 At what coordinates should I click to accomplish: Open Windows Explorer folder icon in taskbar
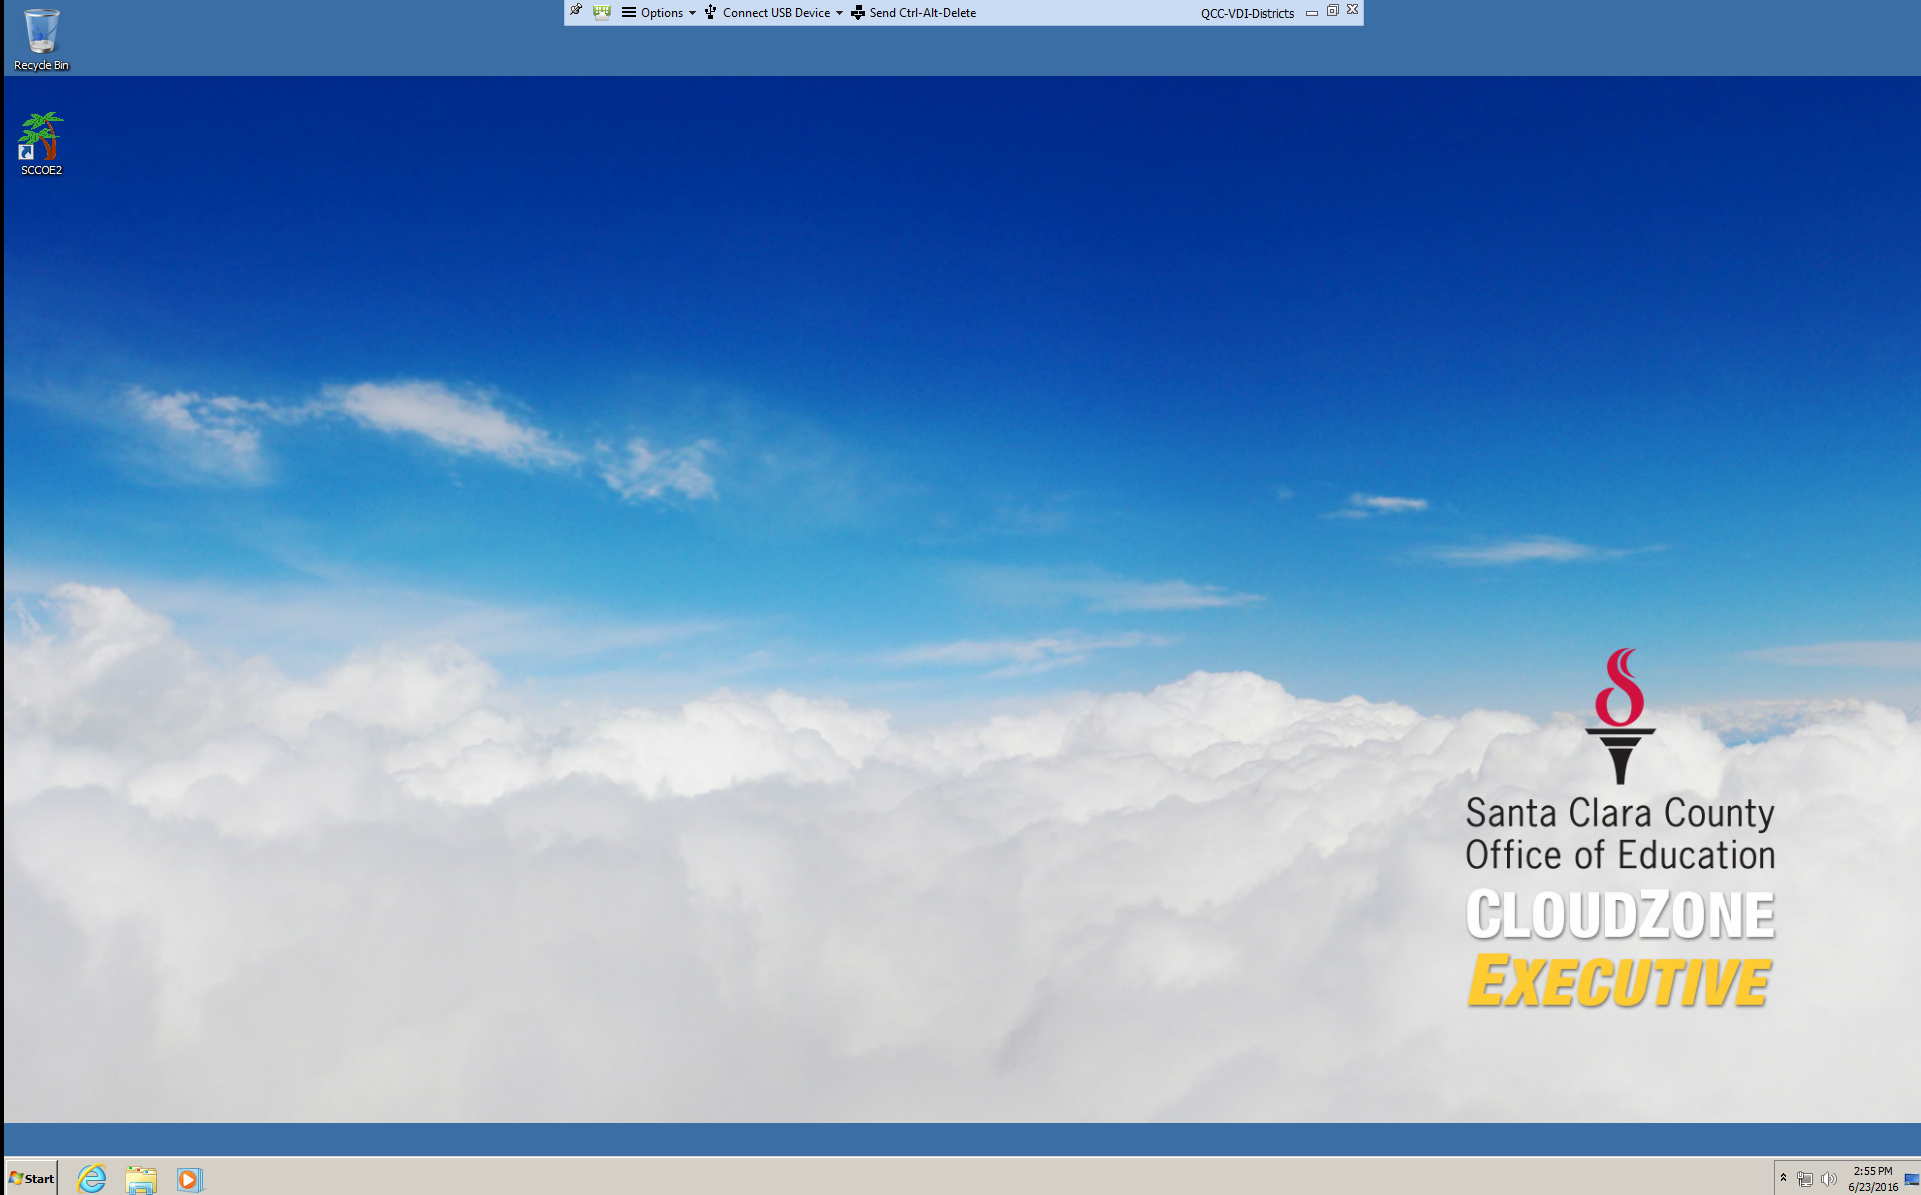141,1179
